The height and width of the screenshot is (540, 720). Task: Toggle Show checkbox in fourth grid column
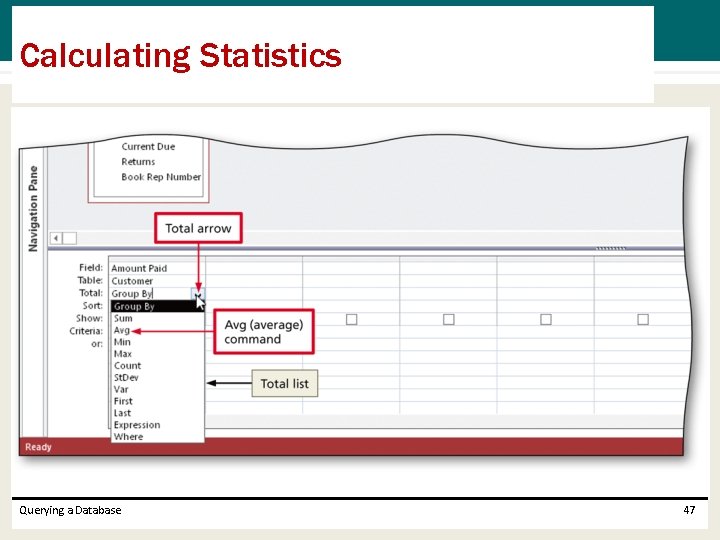point(449,319)
